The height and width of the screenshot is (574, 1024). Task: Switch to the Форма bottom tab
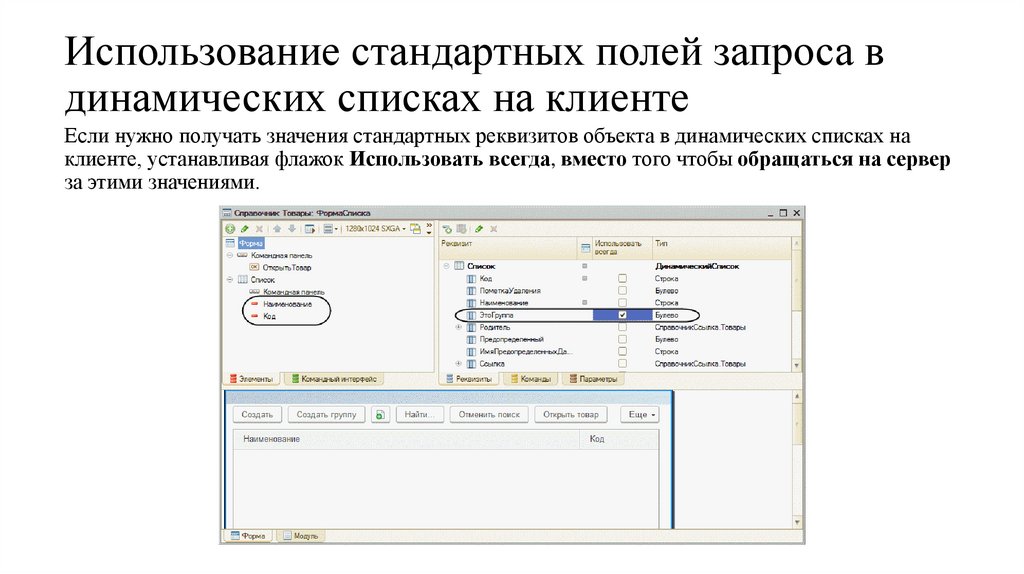pos(247,536)
